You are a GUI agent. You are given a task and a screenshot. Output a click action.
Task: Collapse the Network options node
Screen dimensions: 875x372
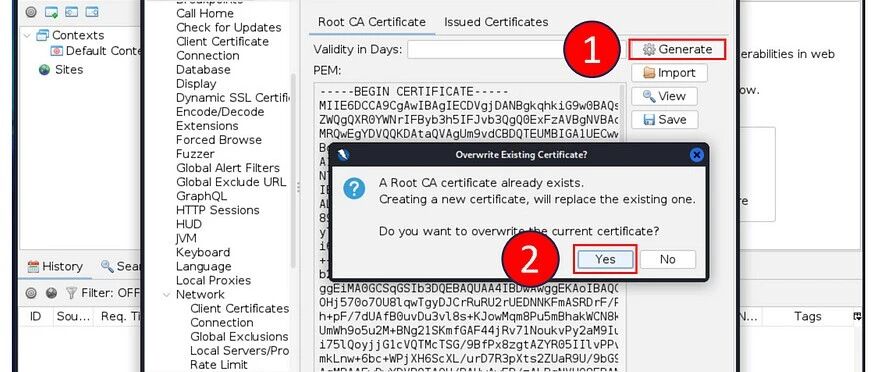pyautogui.click(x=167, y=294)
